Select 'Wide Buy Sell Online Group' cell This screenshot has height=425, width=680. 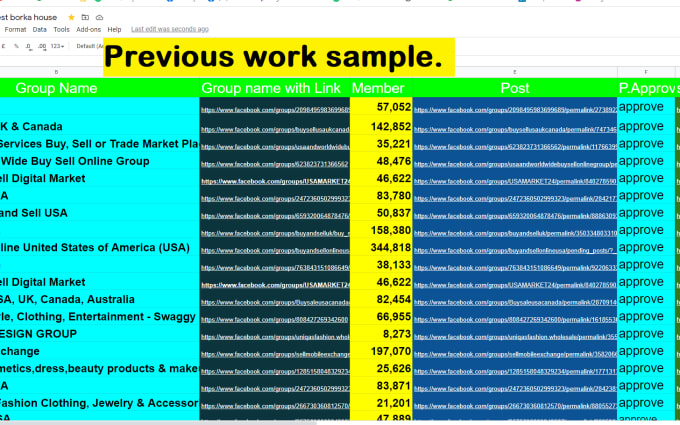click(x=100, y=161)
